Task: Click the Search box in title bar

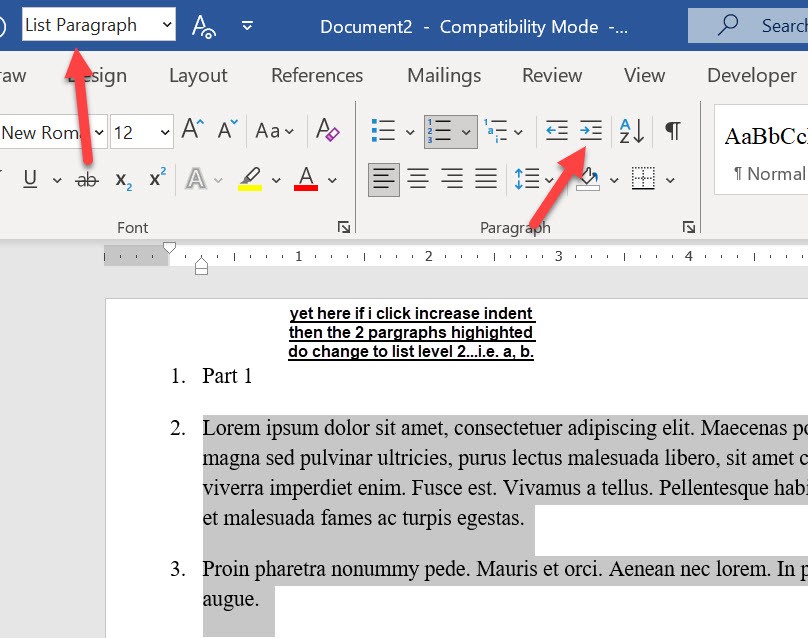Action: tap(748, 25)
